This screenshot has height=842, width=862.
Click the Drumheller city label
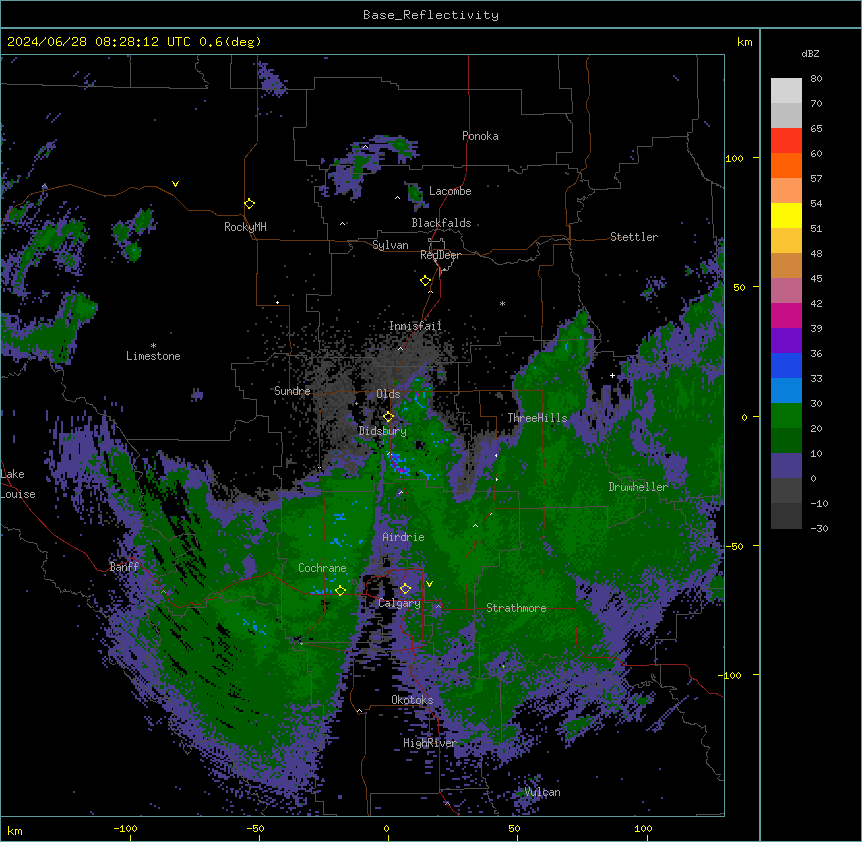tap(638, 487)
